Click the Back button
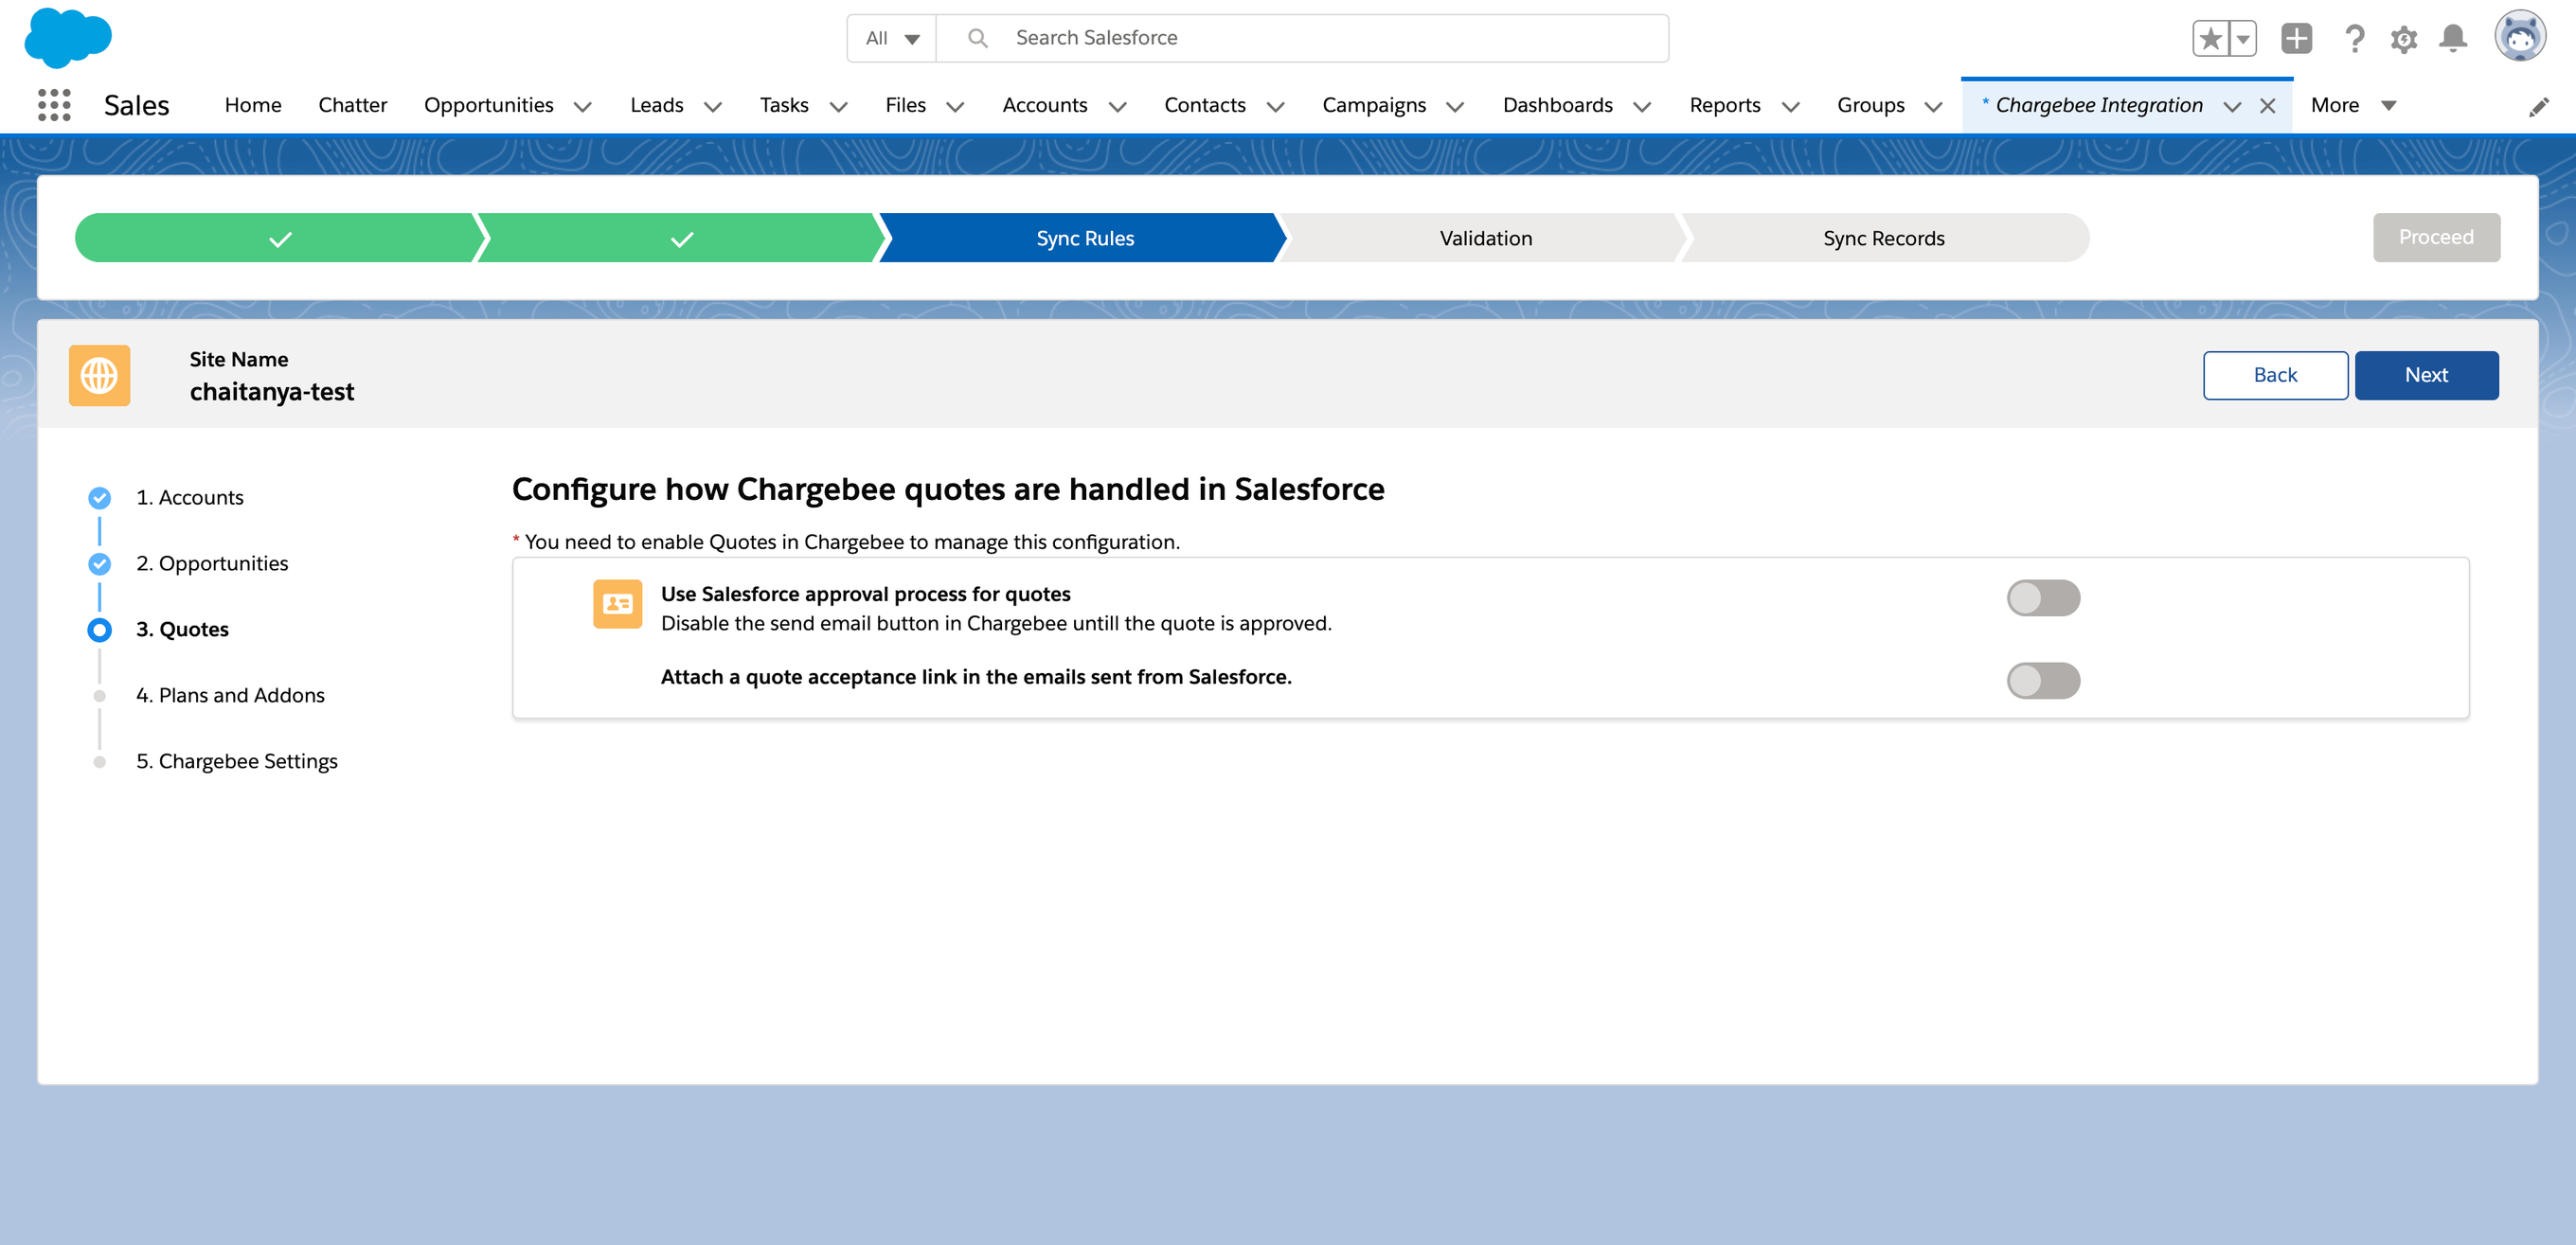This screenshot has height=1245, width=2576. tap(2274, 375)
